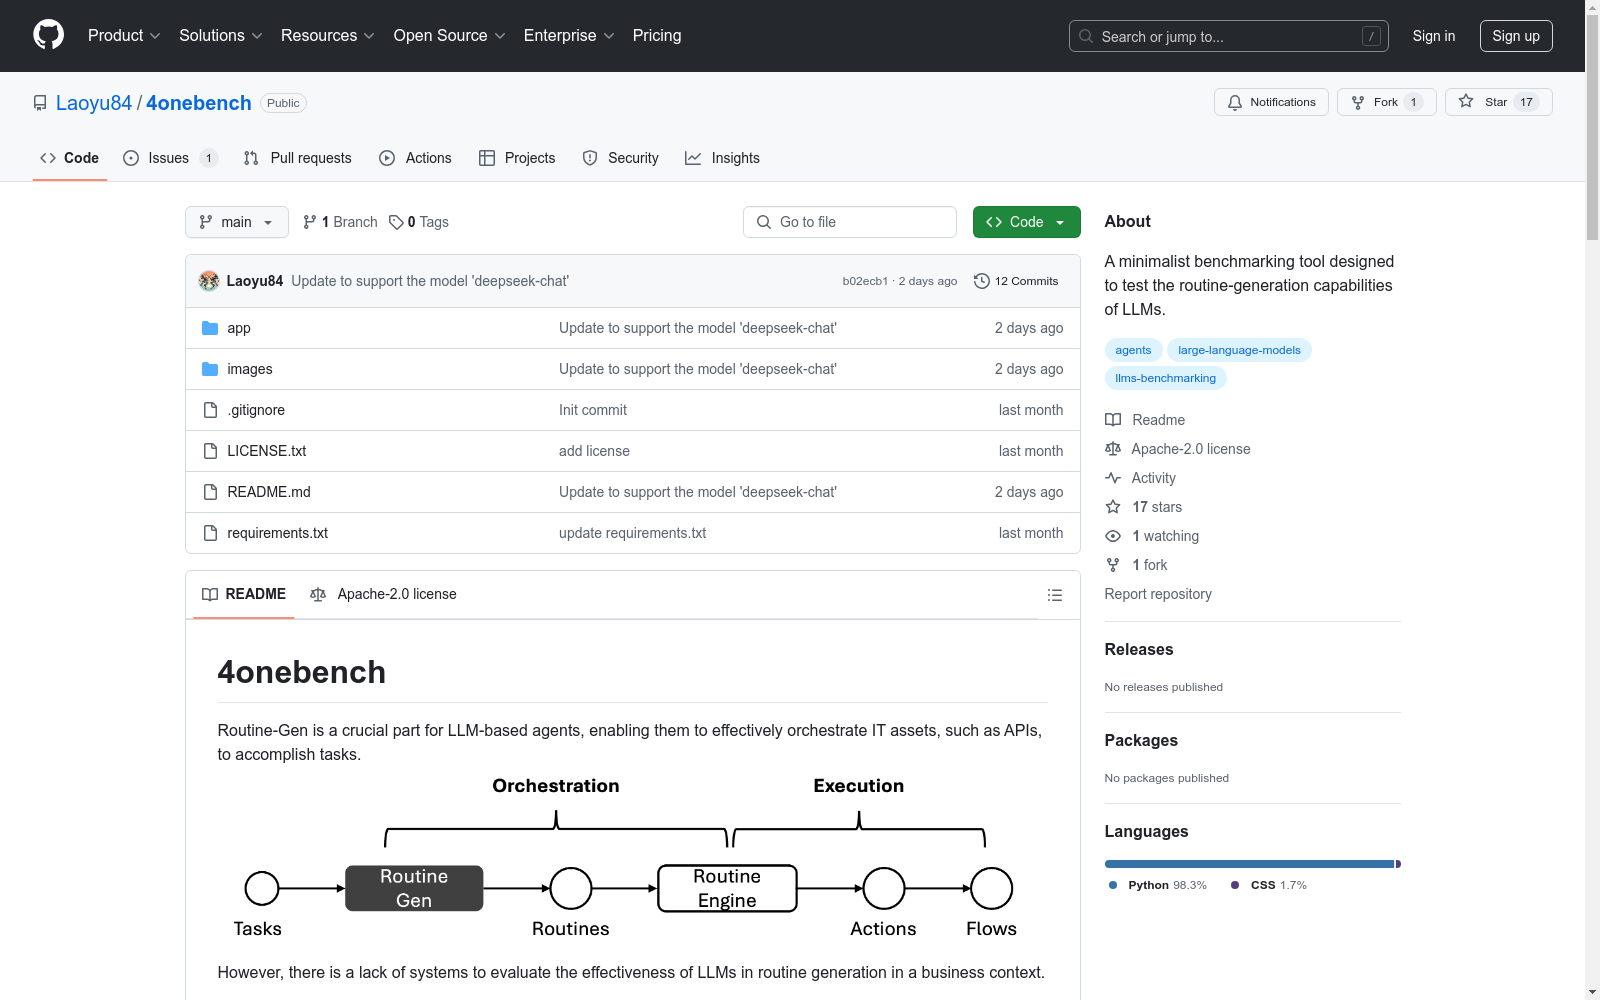Open the app folder icon

coord(210,328)
